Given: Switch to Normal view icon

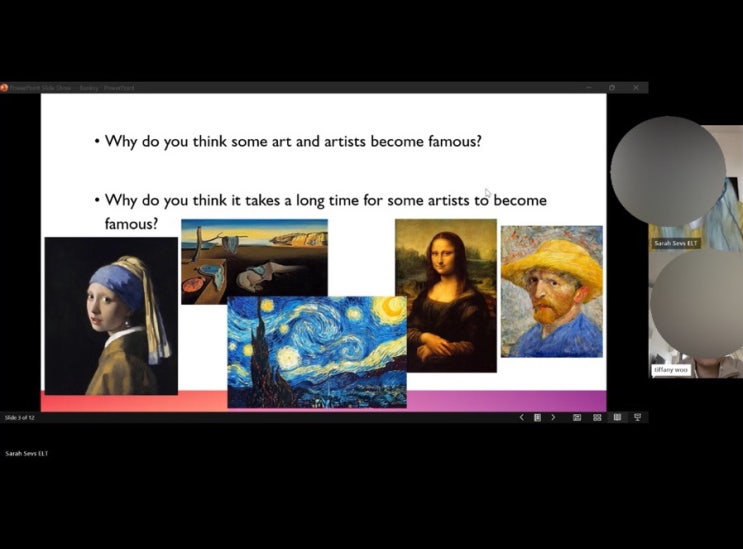Looking at the screenshot, I should click(577, 417).
